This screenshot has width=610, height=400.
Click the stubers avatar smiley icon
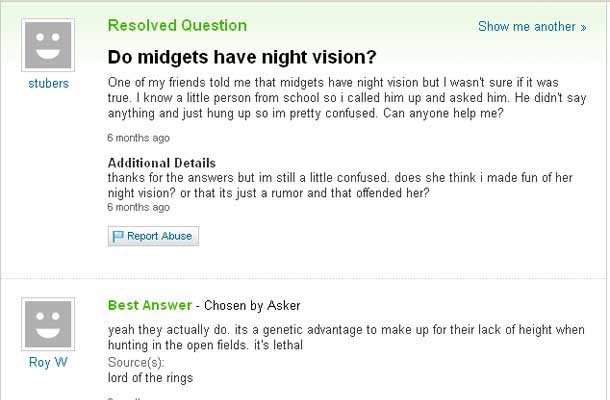tap(48, 44)
